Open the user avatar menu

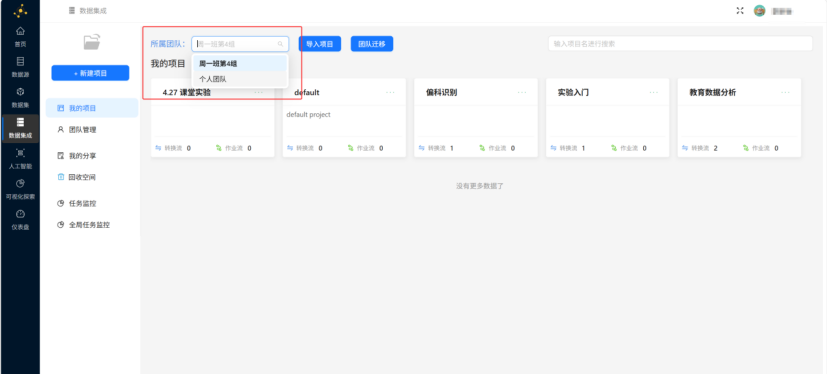[759, 11]
